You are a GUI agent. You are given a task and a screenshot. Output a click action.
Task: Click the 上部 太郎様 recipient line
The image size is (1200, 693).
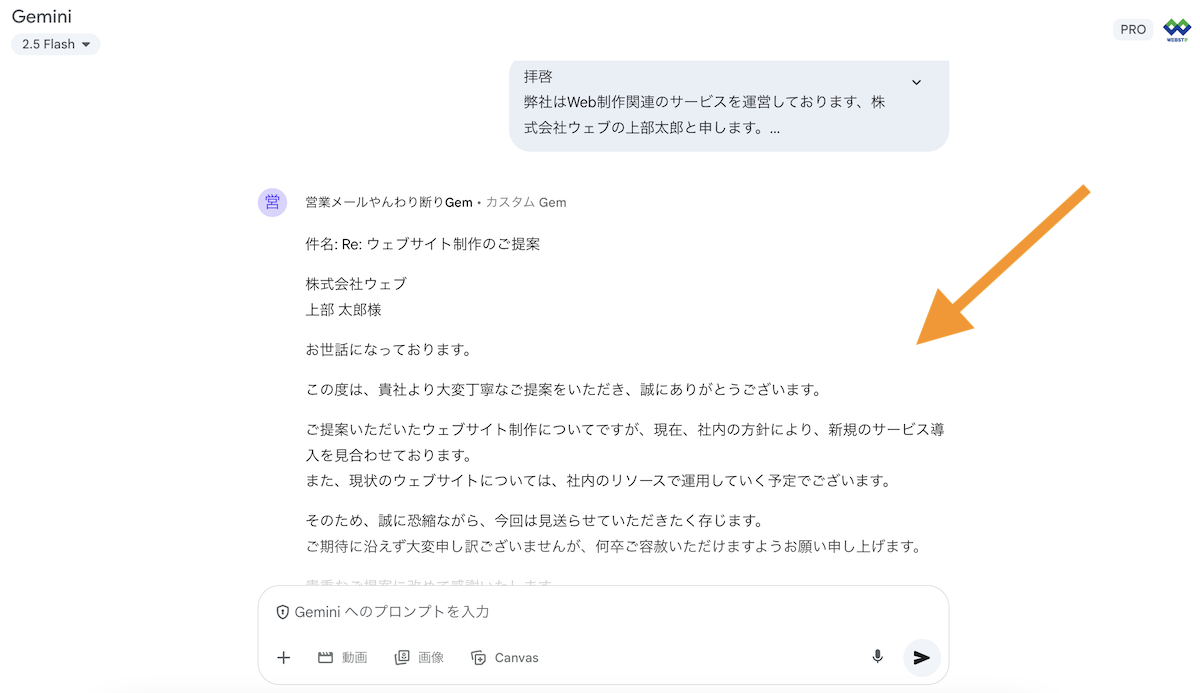tap(344, 310)
